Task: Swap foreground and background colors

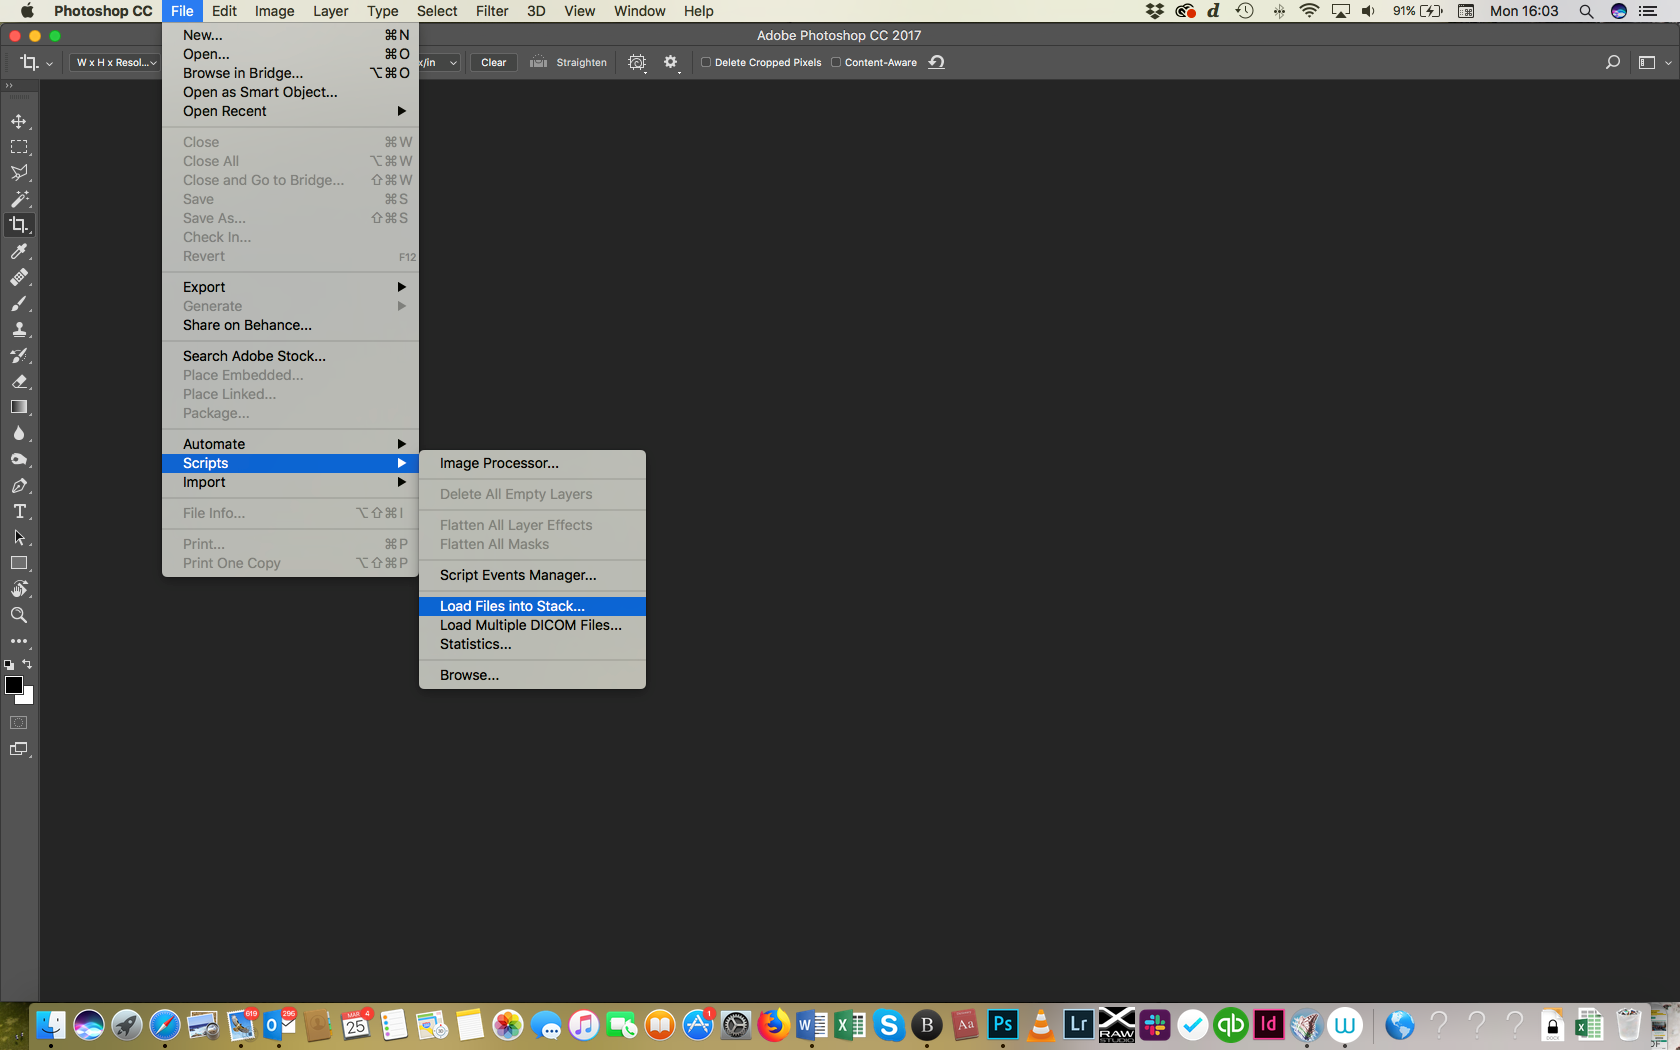Action: pos(28,664)
